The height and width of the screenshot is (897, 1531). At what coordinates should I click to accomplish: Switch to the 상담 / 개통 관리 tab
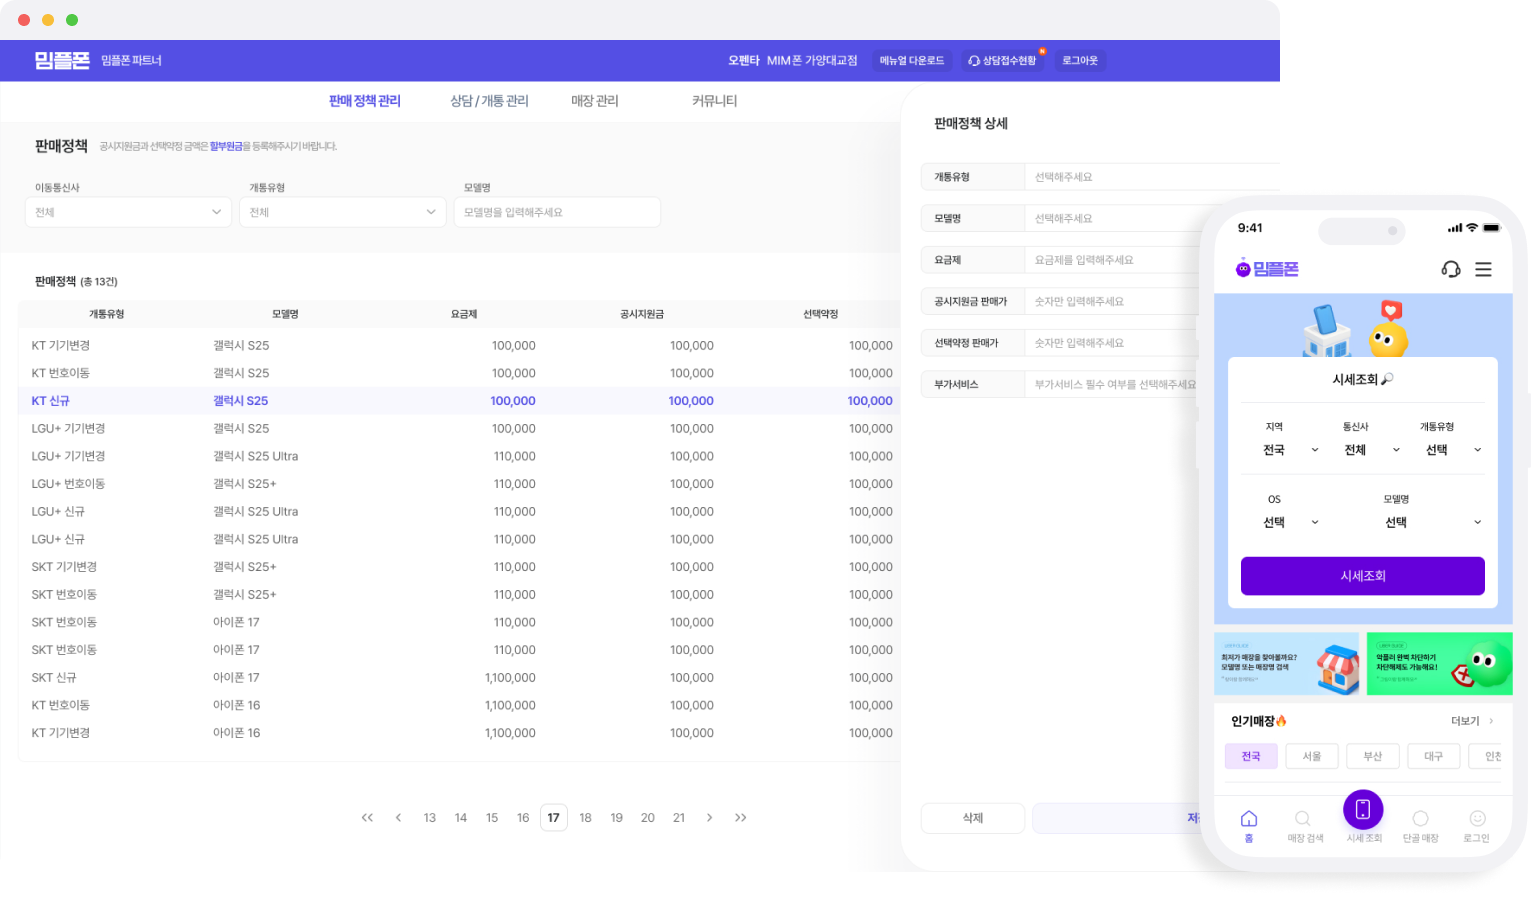(x=489, y=101)
